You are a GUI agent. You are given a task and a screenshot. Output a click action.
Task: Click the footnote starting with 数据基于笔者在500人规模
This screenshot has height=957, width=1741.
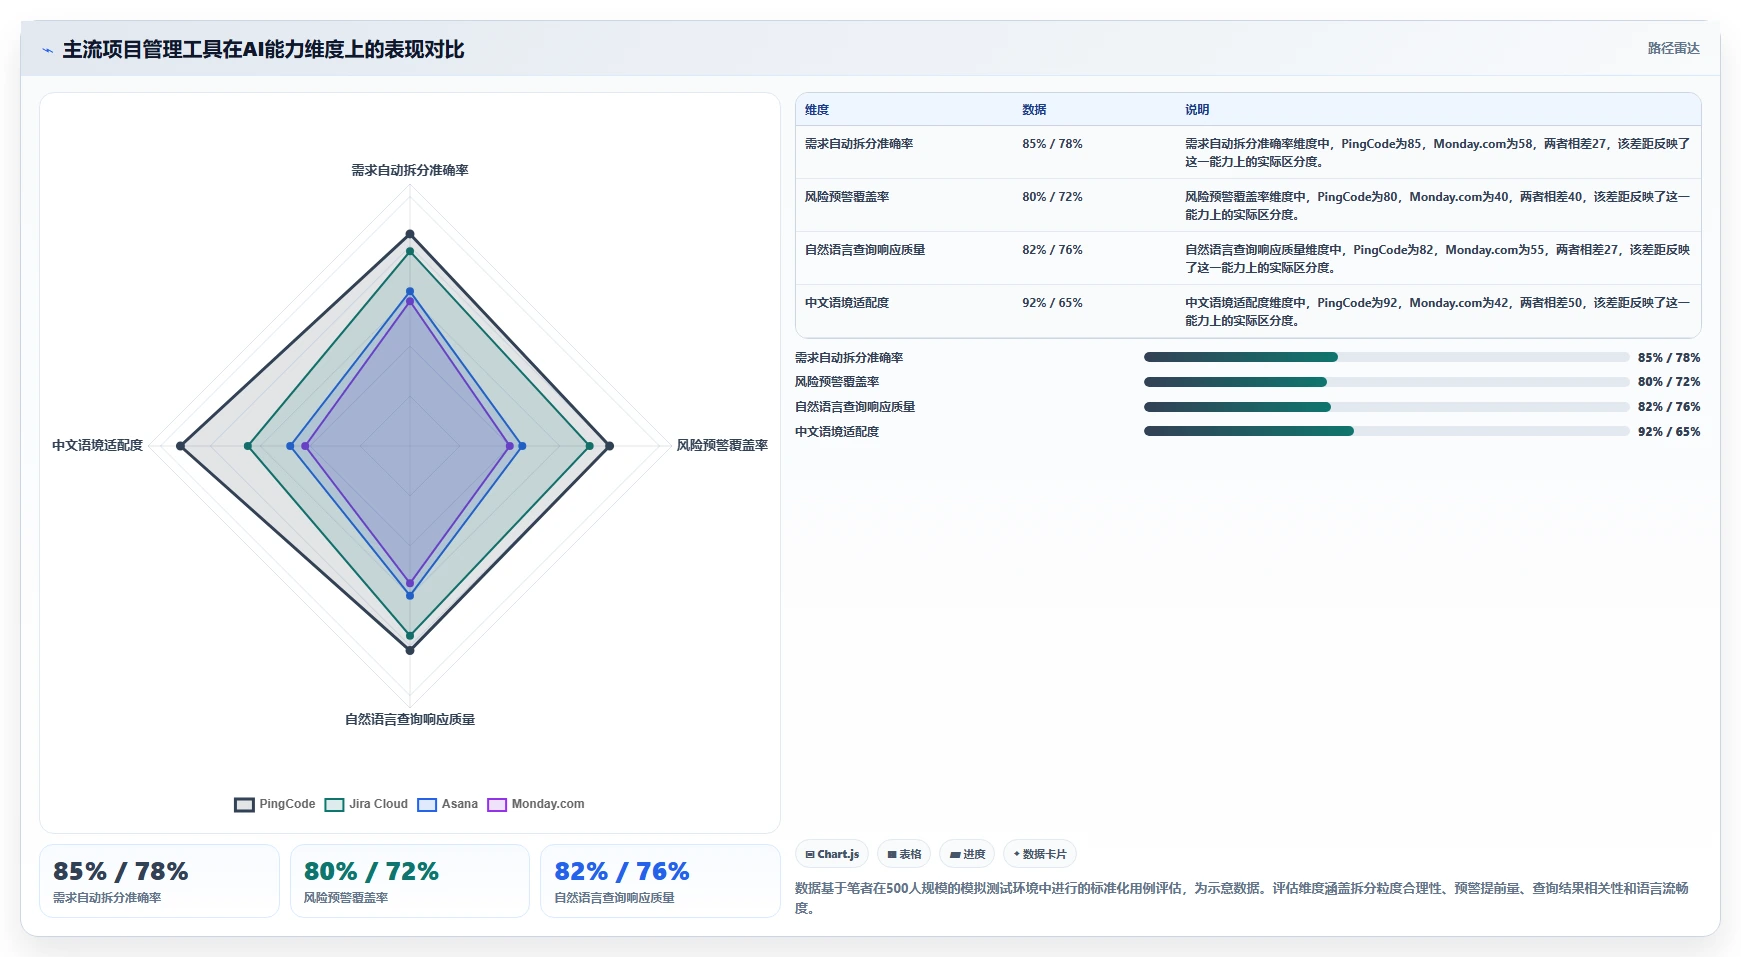[x=1242, y=898]
